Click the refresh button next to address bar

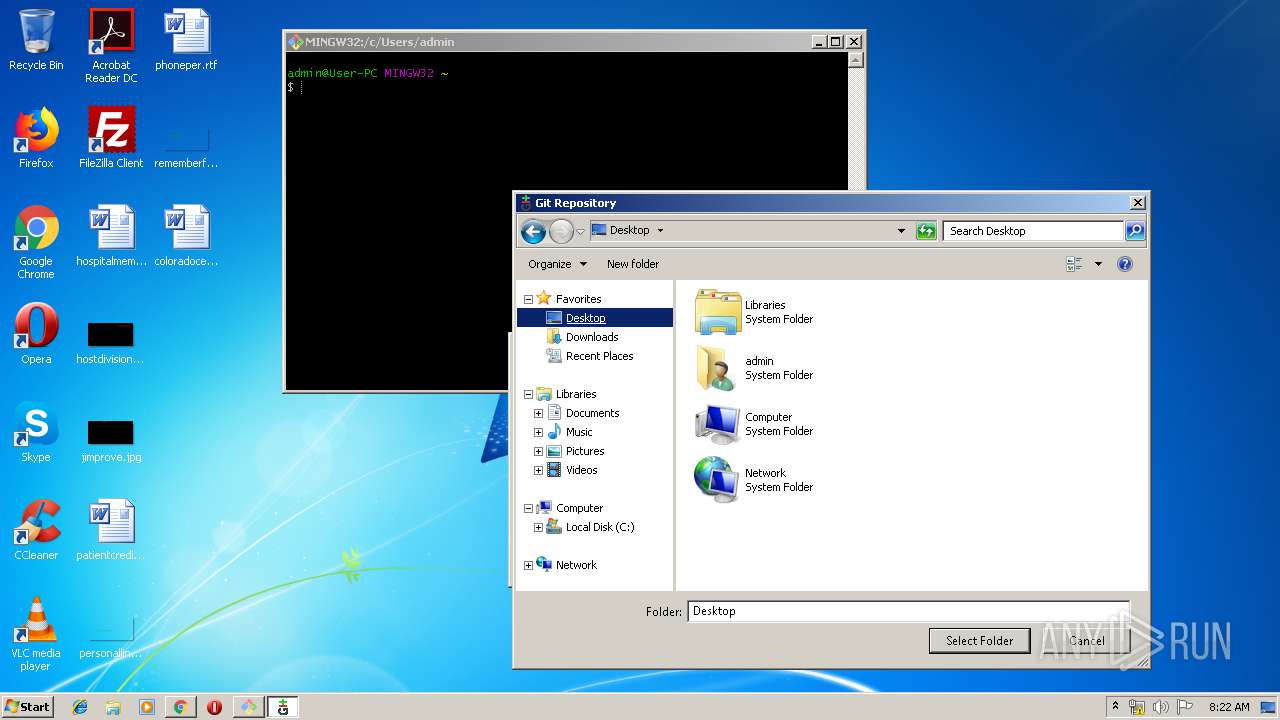[x=926, y=231]
